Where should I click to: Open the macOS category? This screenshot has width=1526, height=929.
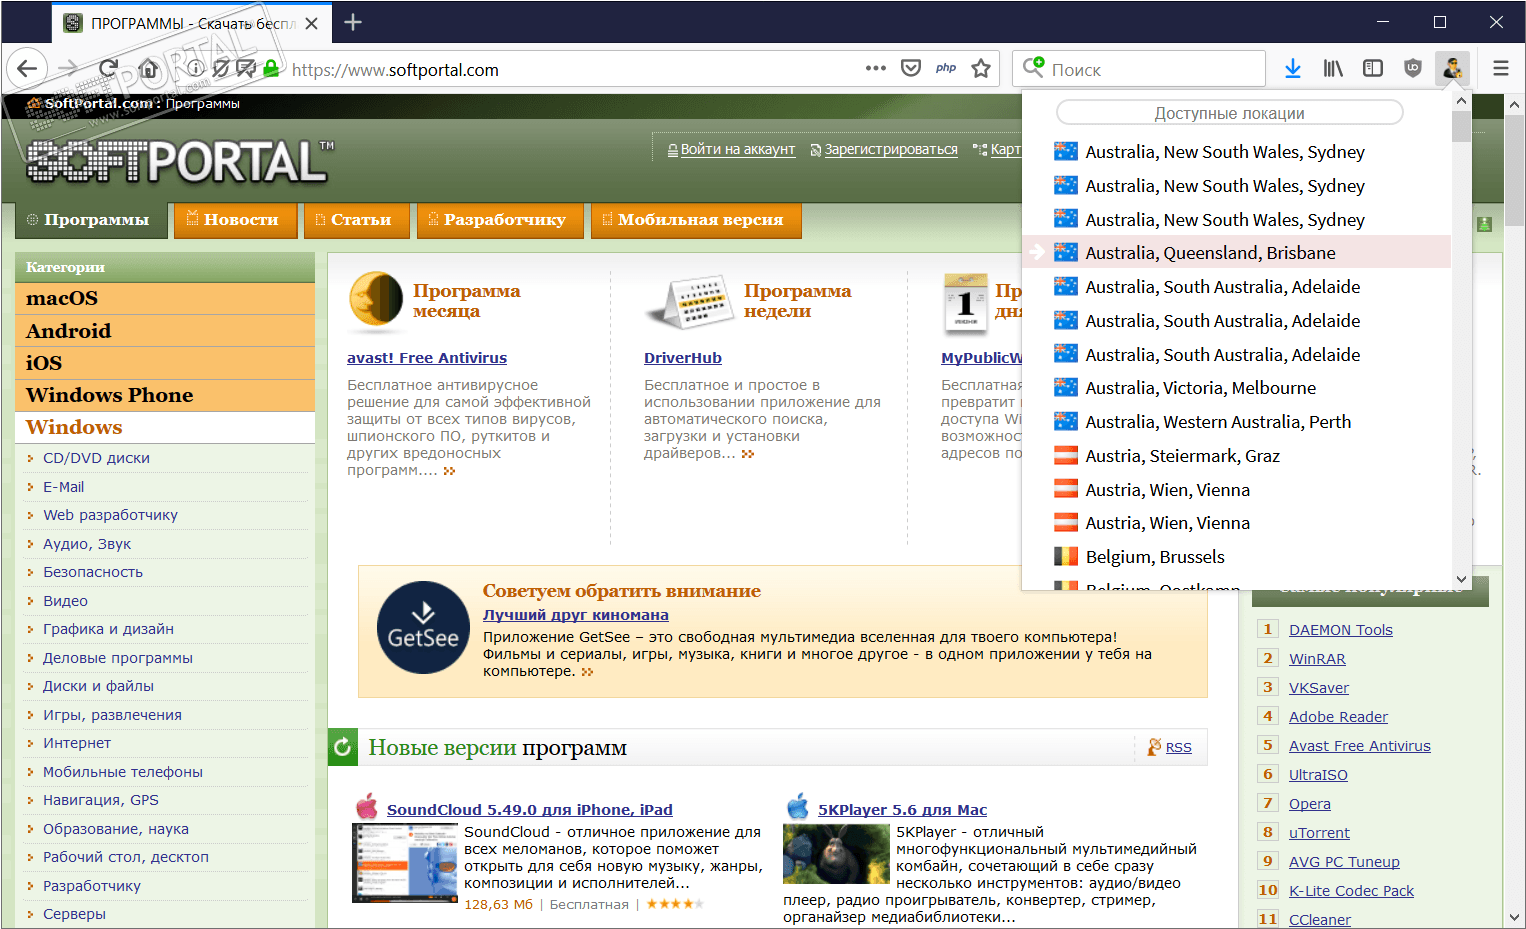pyautogui.click(x=165, y=299)
